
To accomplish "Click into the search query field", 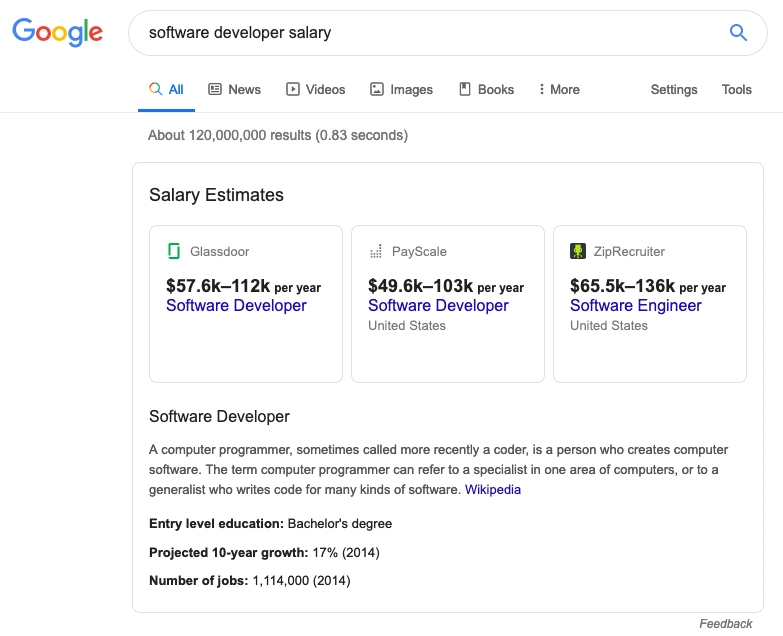I will pyautogui.click(x=429, y=33).
